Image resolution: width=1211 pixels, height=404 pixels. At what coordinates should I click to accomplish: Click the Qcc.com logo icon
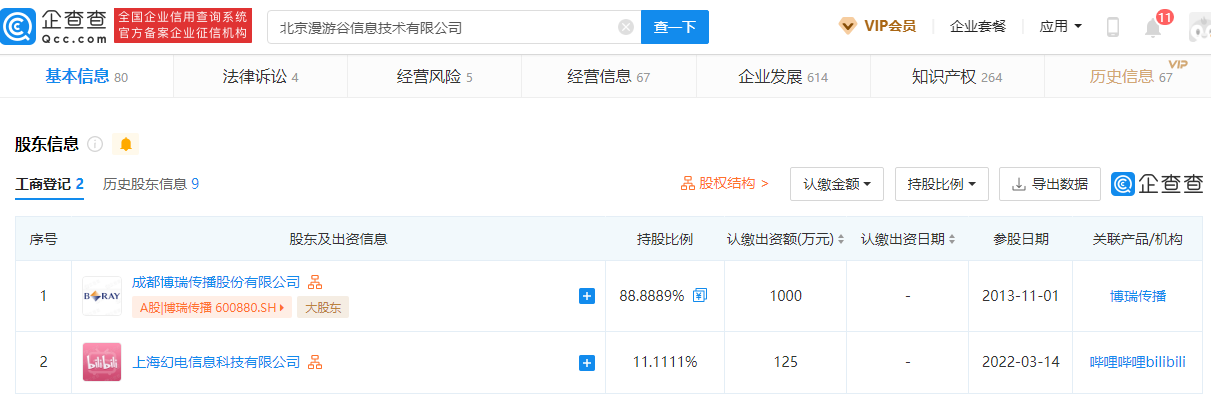22,27
